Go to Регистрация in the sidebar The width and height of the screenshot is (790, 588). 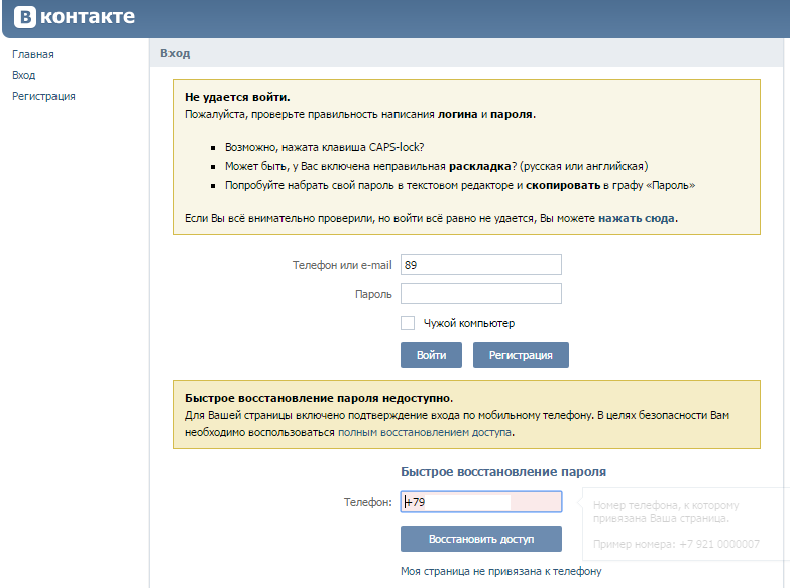pyautogui.click(x=44, y=96)
